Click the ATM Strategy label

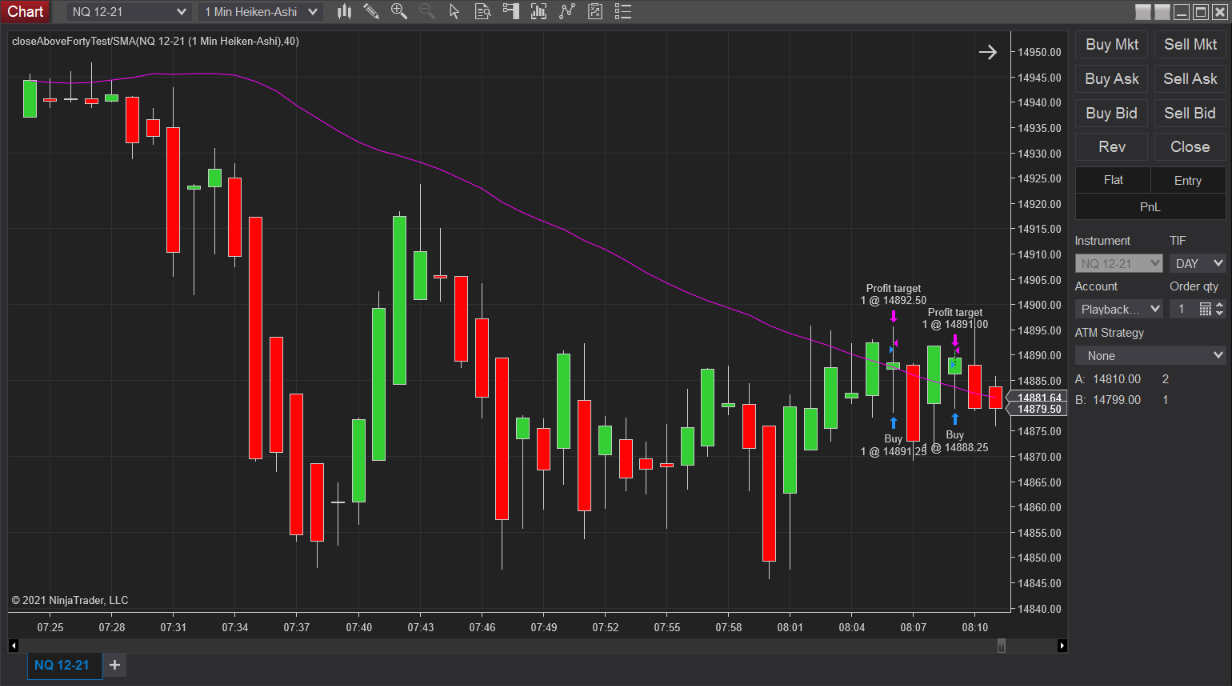pyautogui.click(x=1109, y=333)
